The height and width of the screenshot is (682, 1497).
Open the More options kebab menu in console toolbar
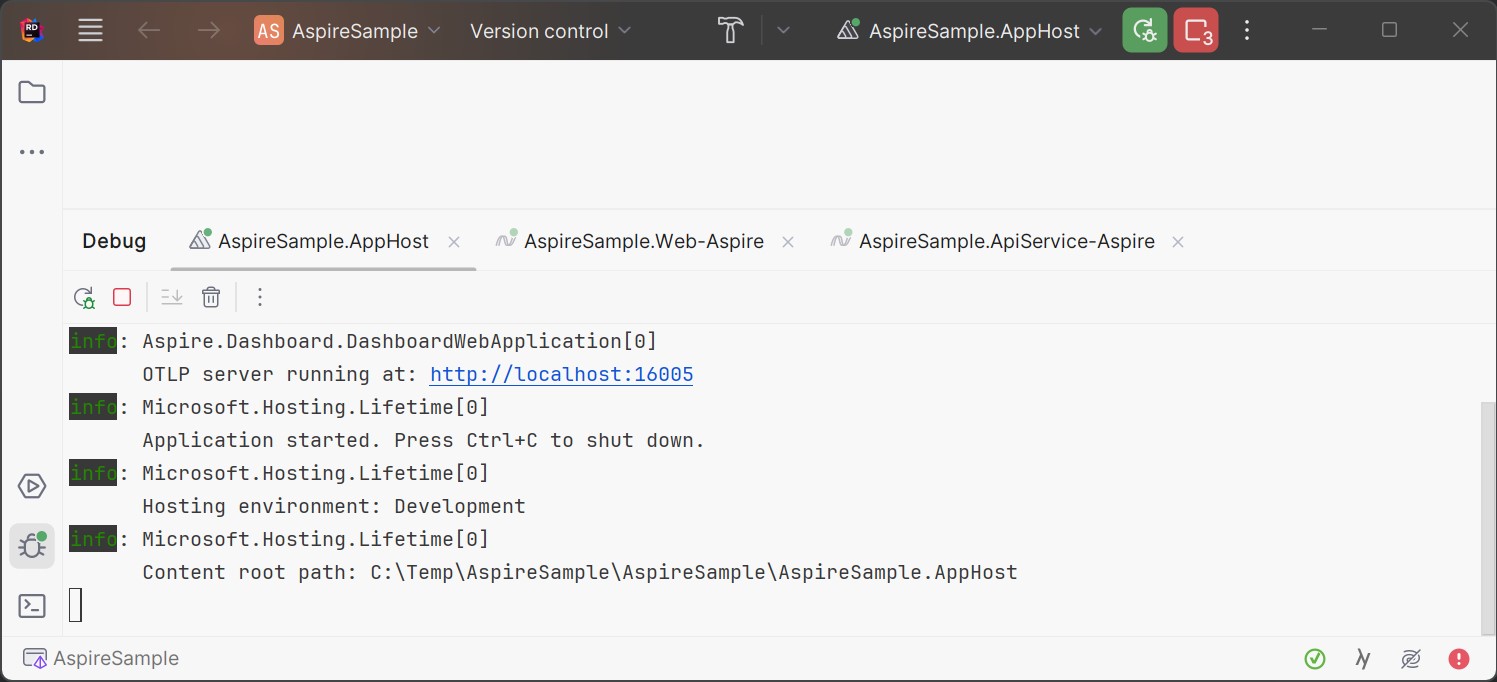[260, 297]
